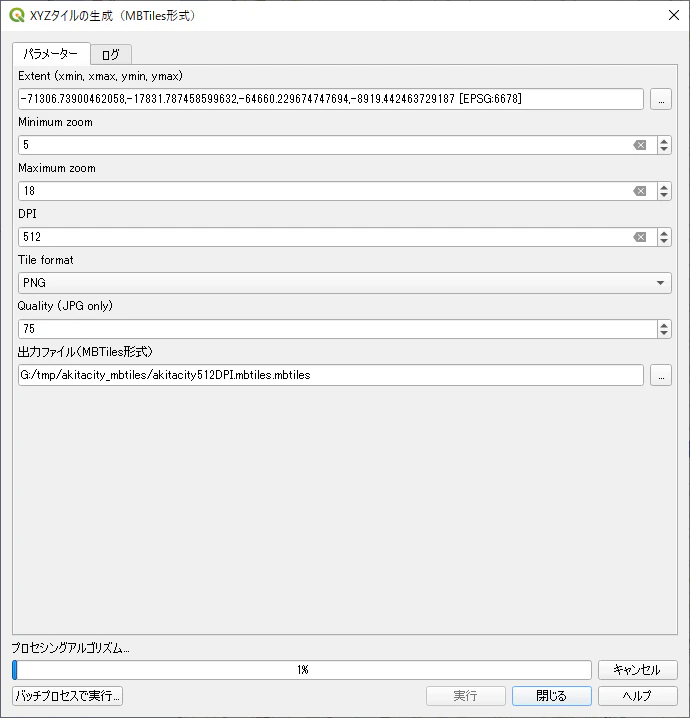Viewport: 690px width, 718px height.
Task: Decrease Maximum zoom with down arrow
Action: pyautogui.click(x=664, y=196)
